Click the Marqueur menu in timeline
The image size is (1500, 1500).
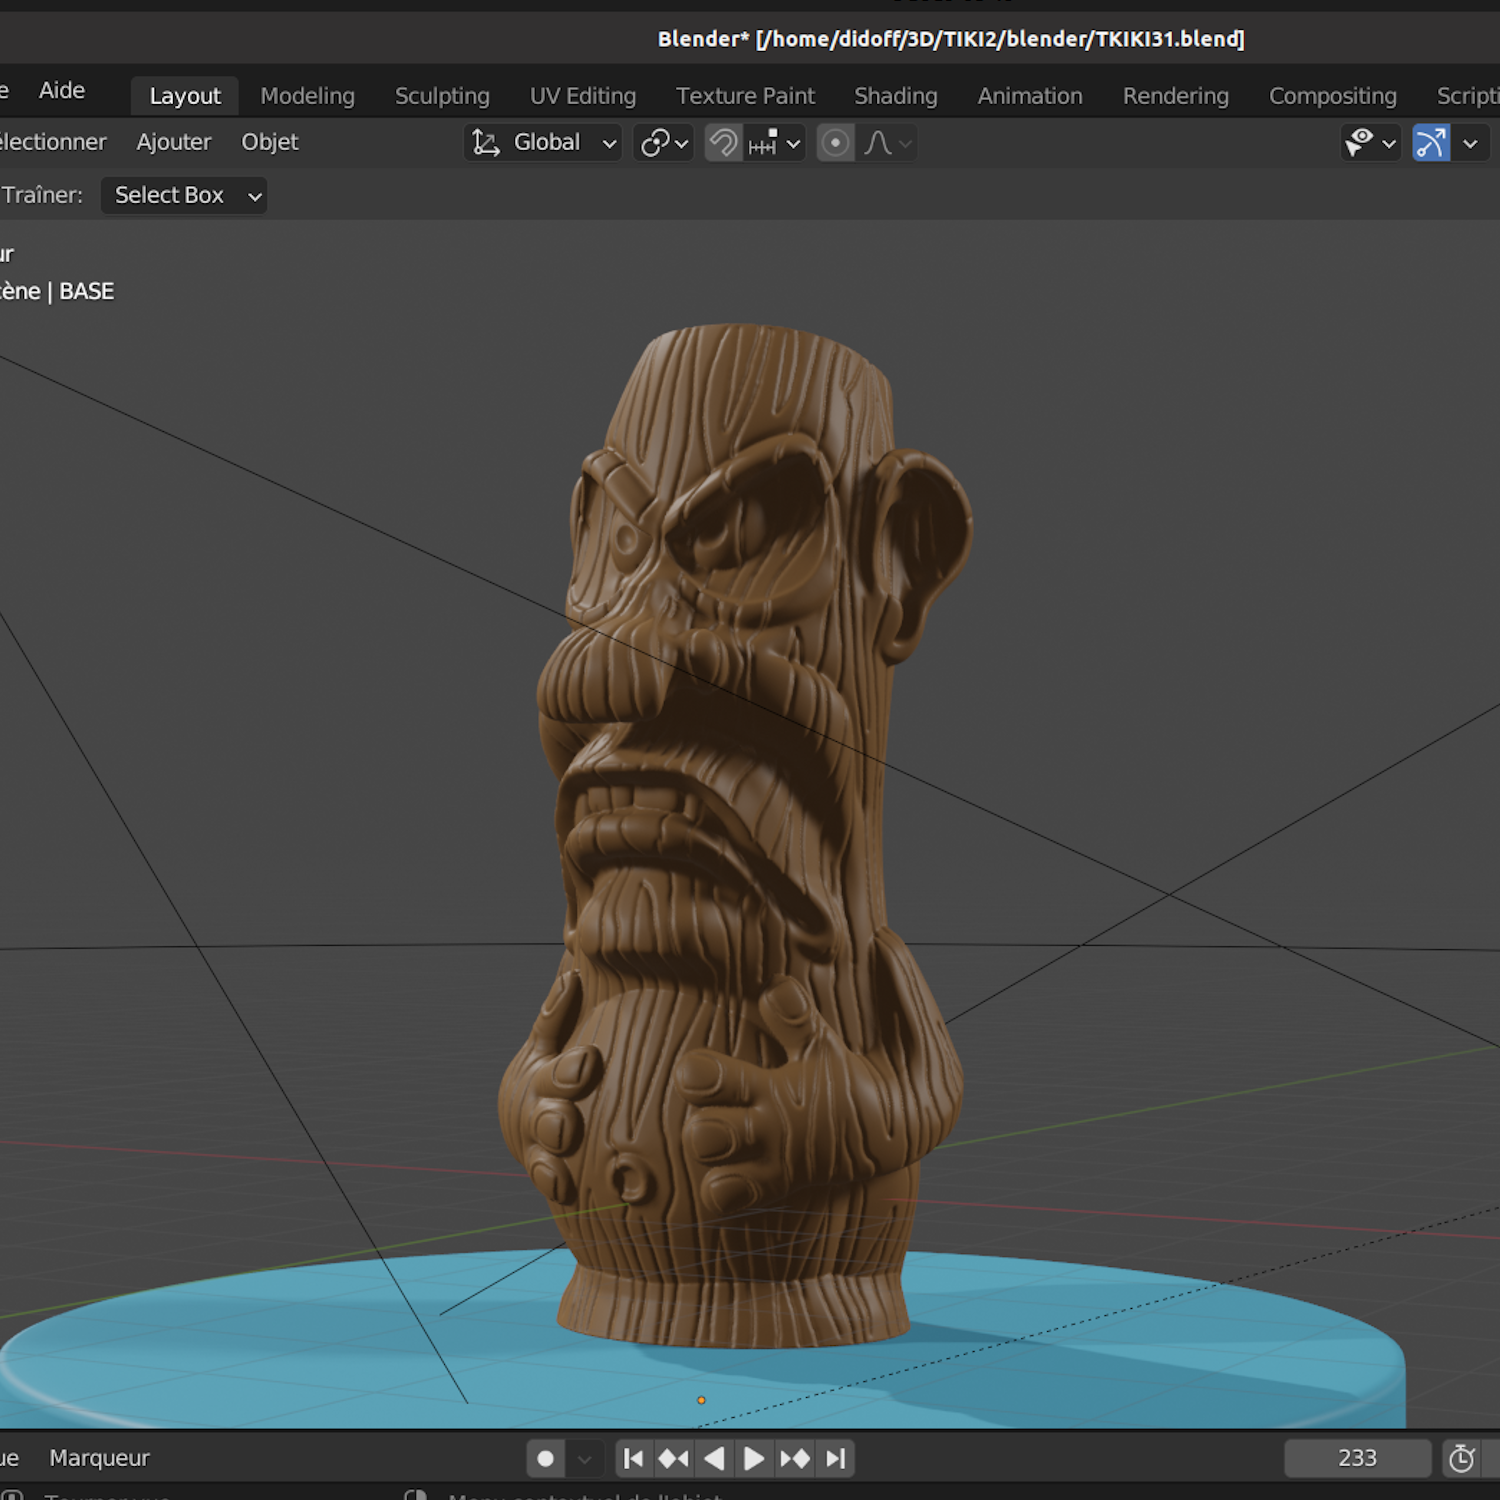(x=99, y=1458)
